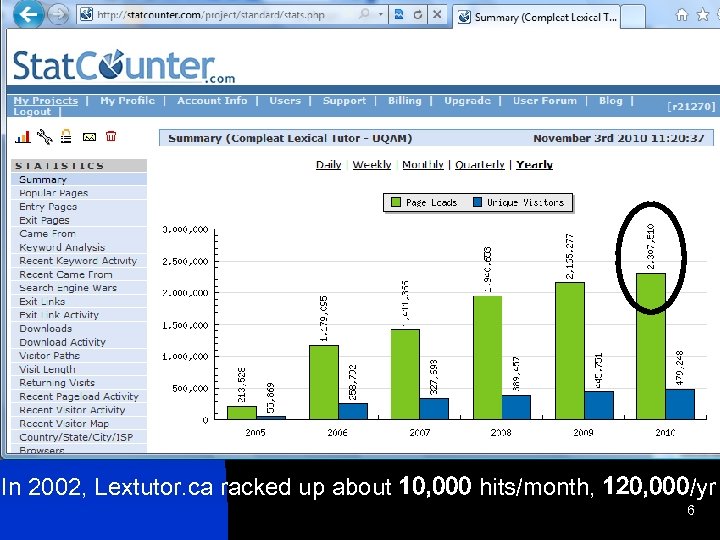Open Exit Pages in sidebar
Screen dimensions: 720x540
(x=79, y=220)
